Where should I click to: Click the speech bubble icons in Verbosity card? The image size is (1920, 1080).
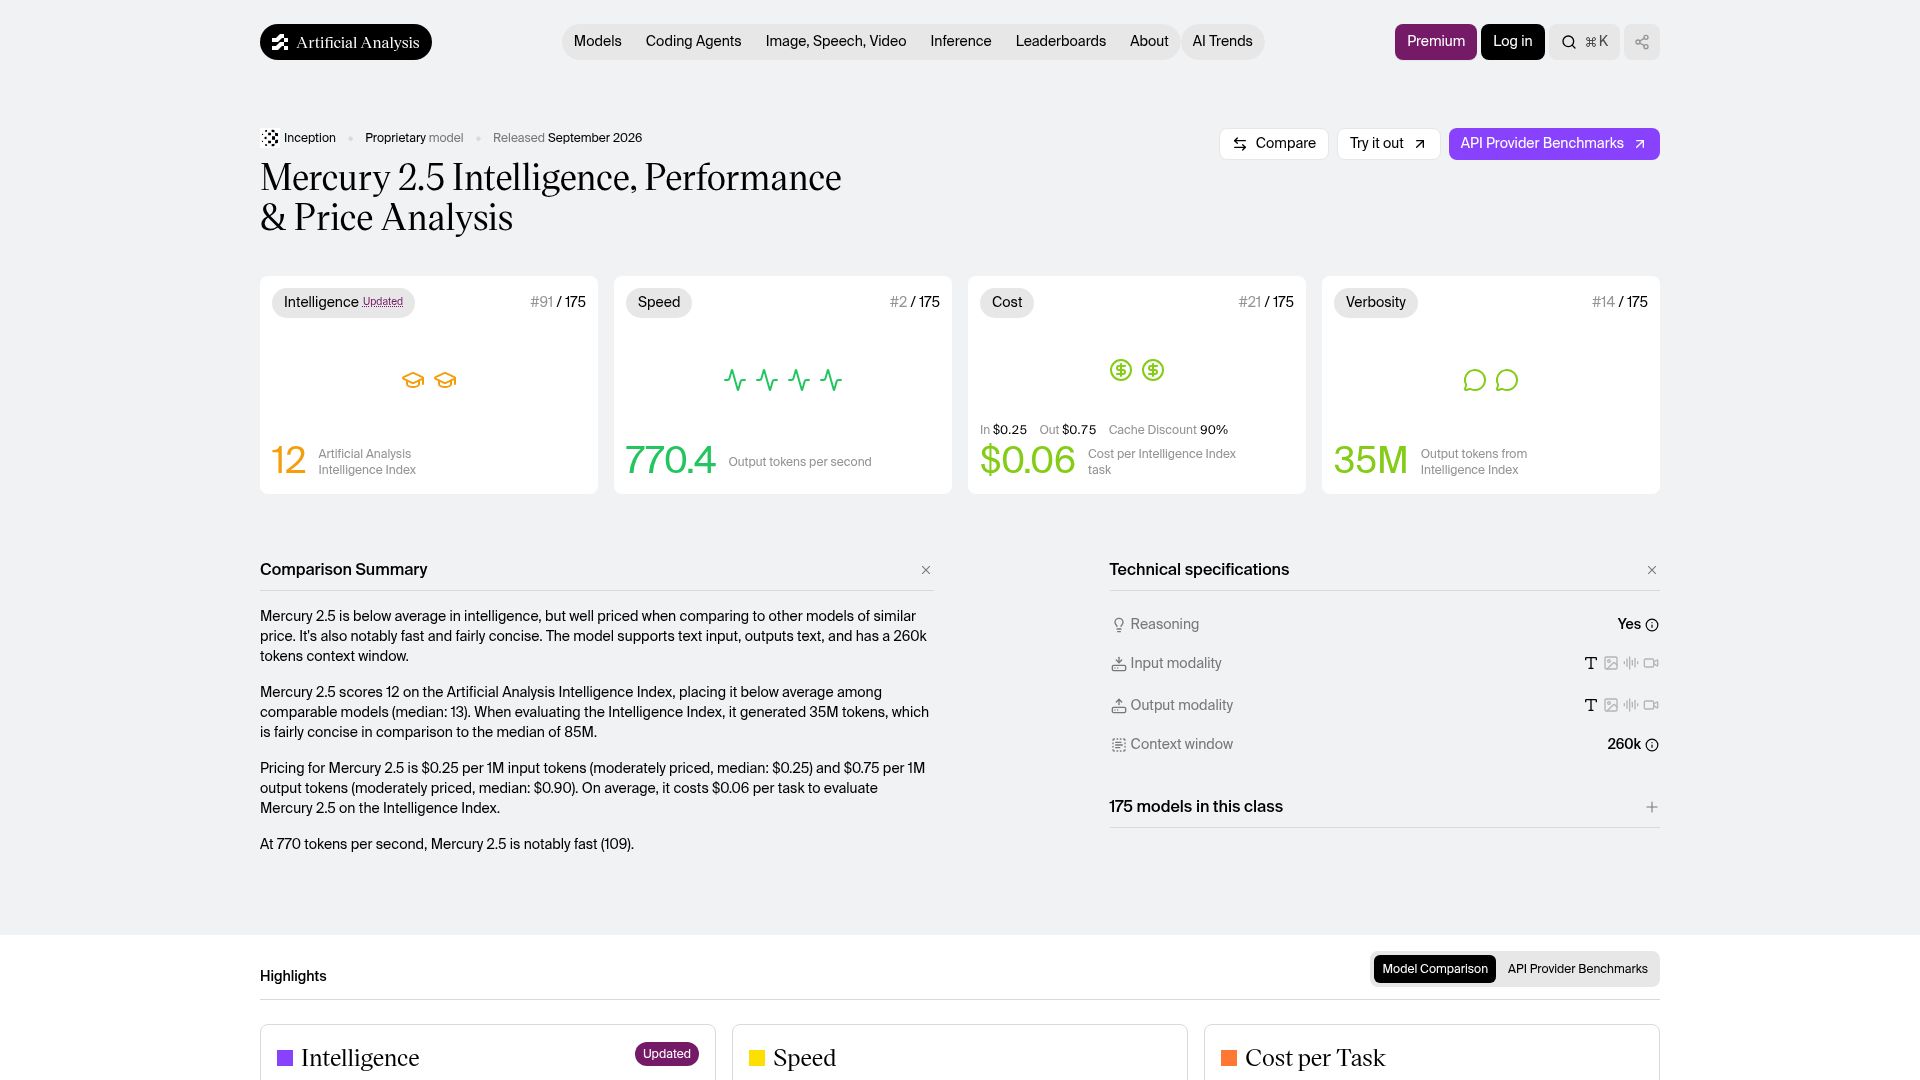tap(1491, 380)
